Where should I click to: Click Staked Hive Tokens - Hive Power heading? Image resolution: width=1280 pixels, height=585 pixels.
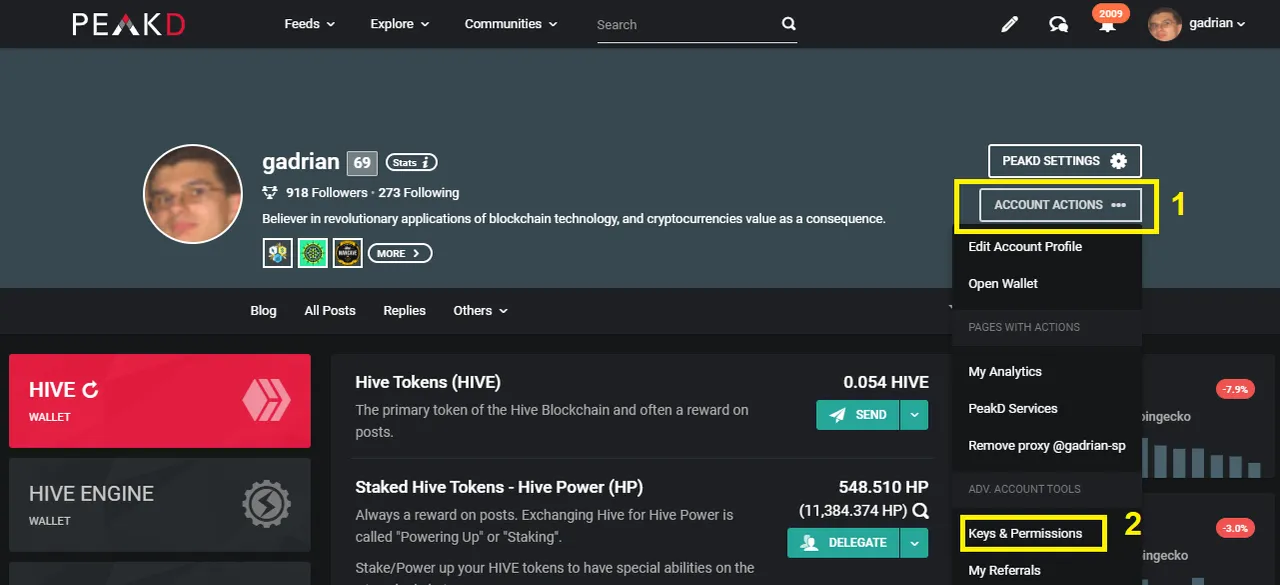click(499, 487)
